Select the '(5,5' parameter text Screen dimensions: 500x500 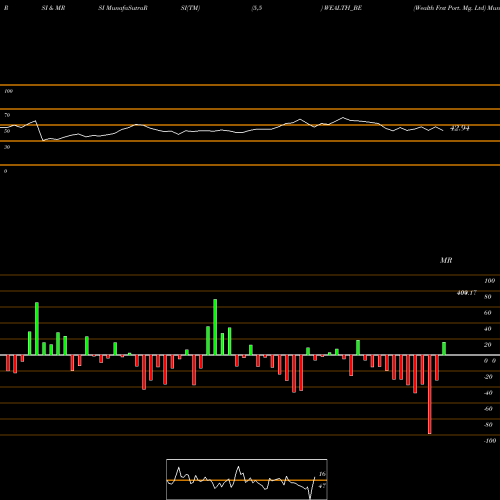coord(257,8)
